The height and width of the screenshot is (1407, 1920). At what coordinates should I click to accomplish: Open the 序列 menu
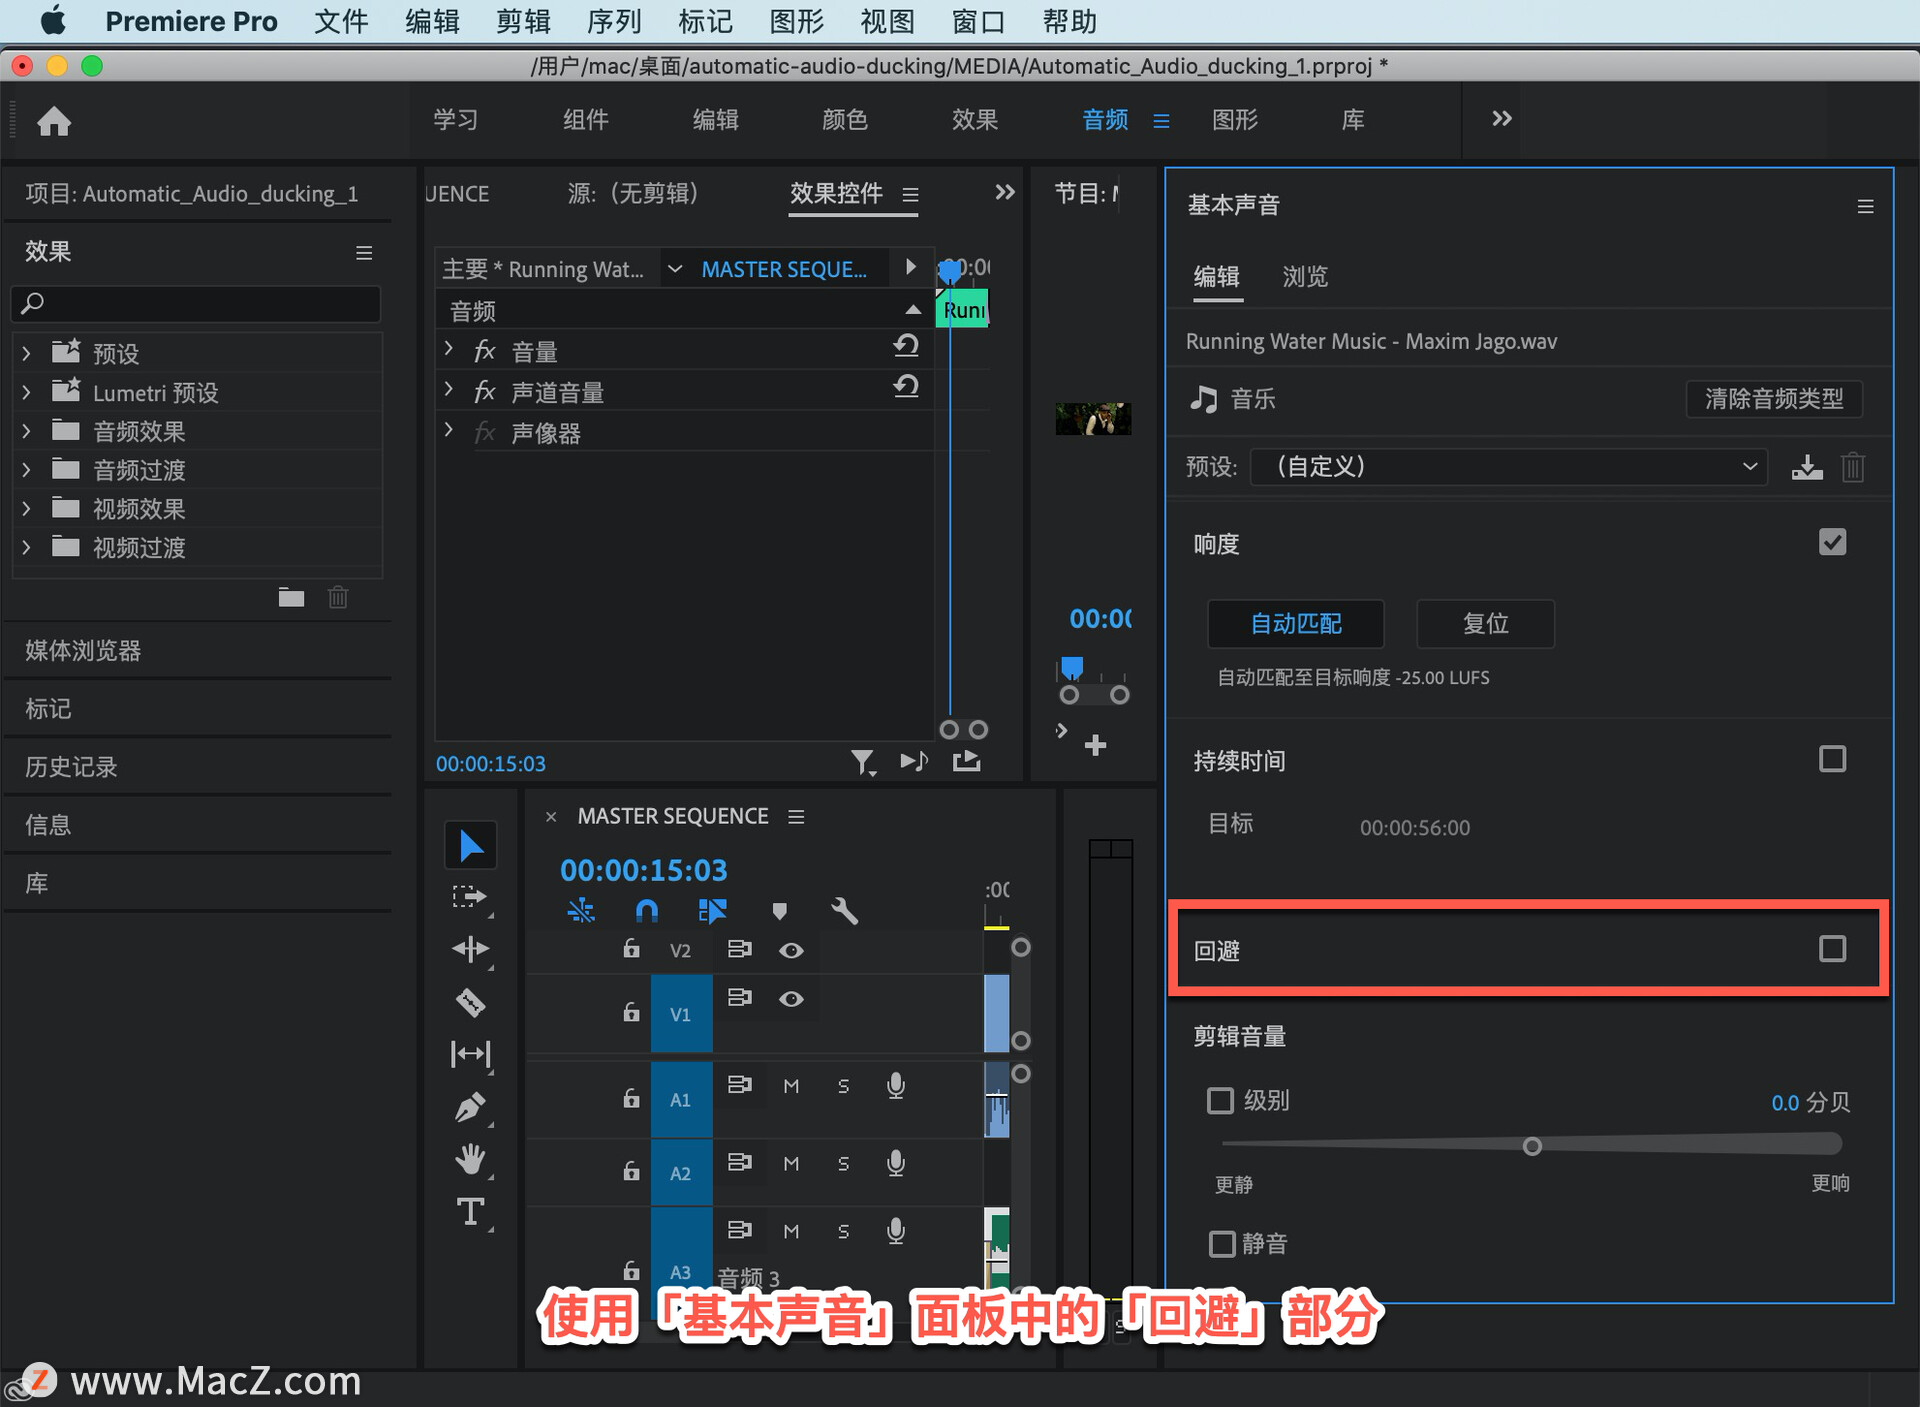[x=614, y=21]
